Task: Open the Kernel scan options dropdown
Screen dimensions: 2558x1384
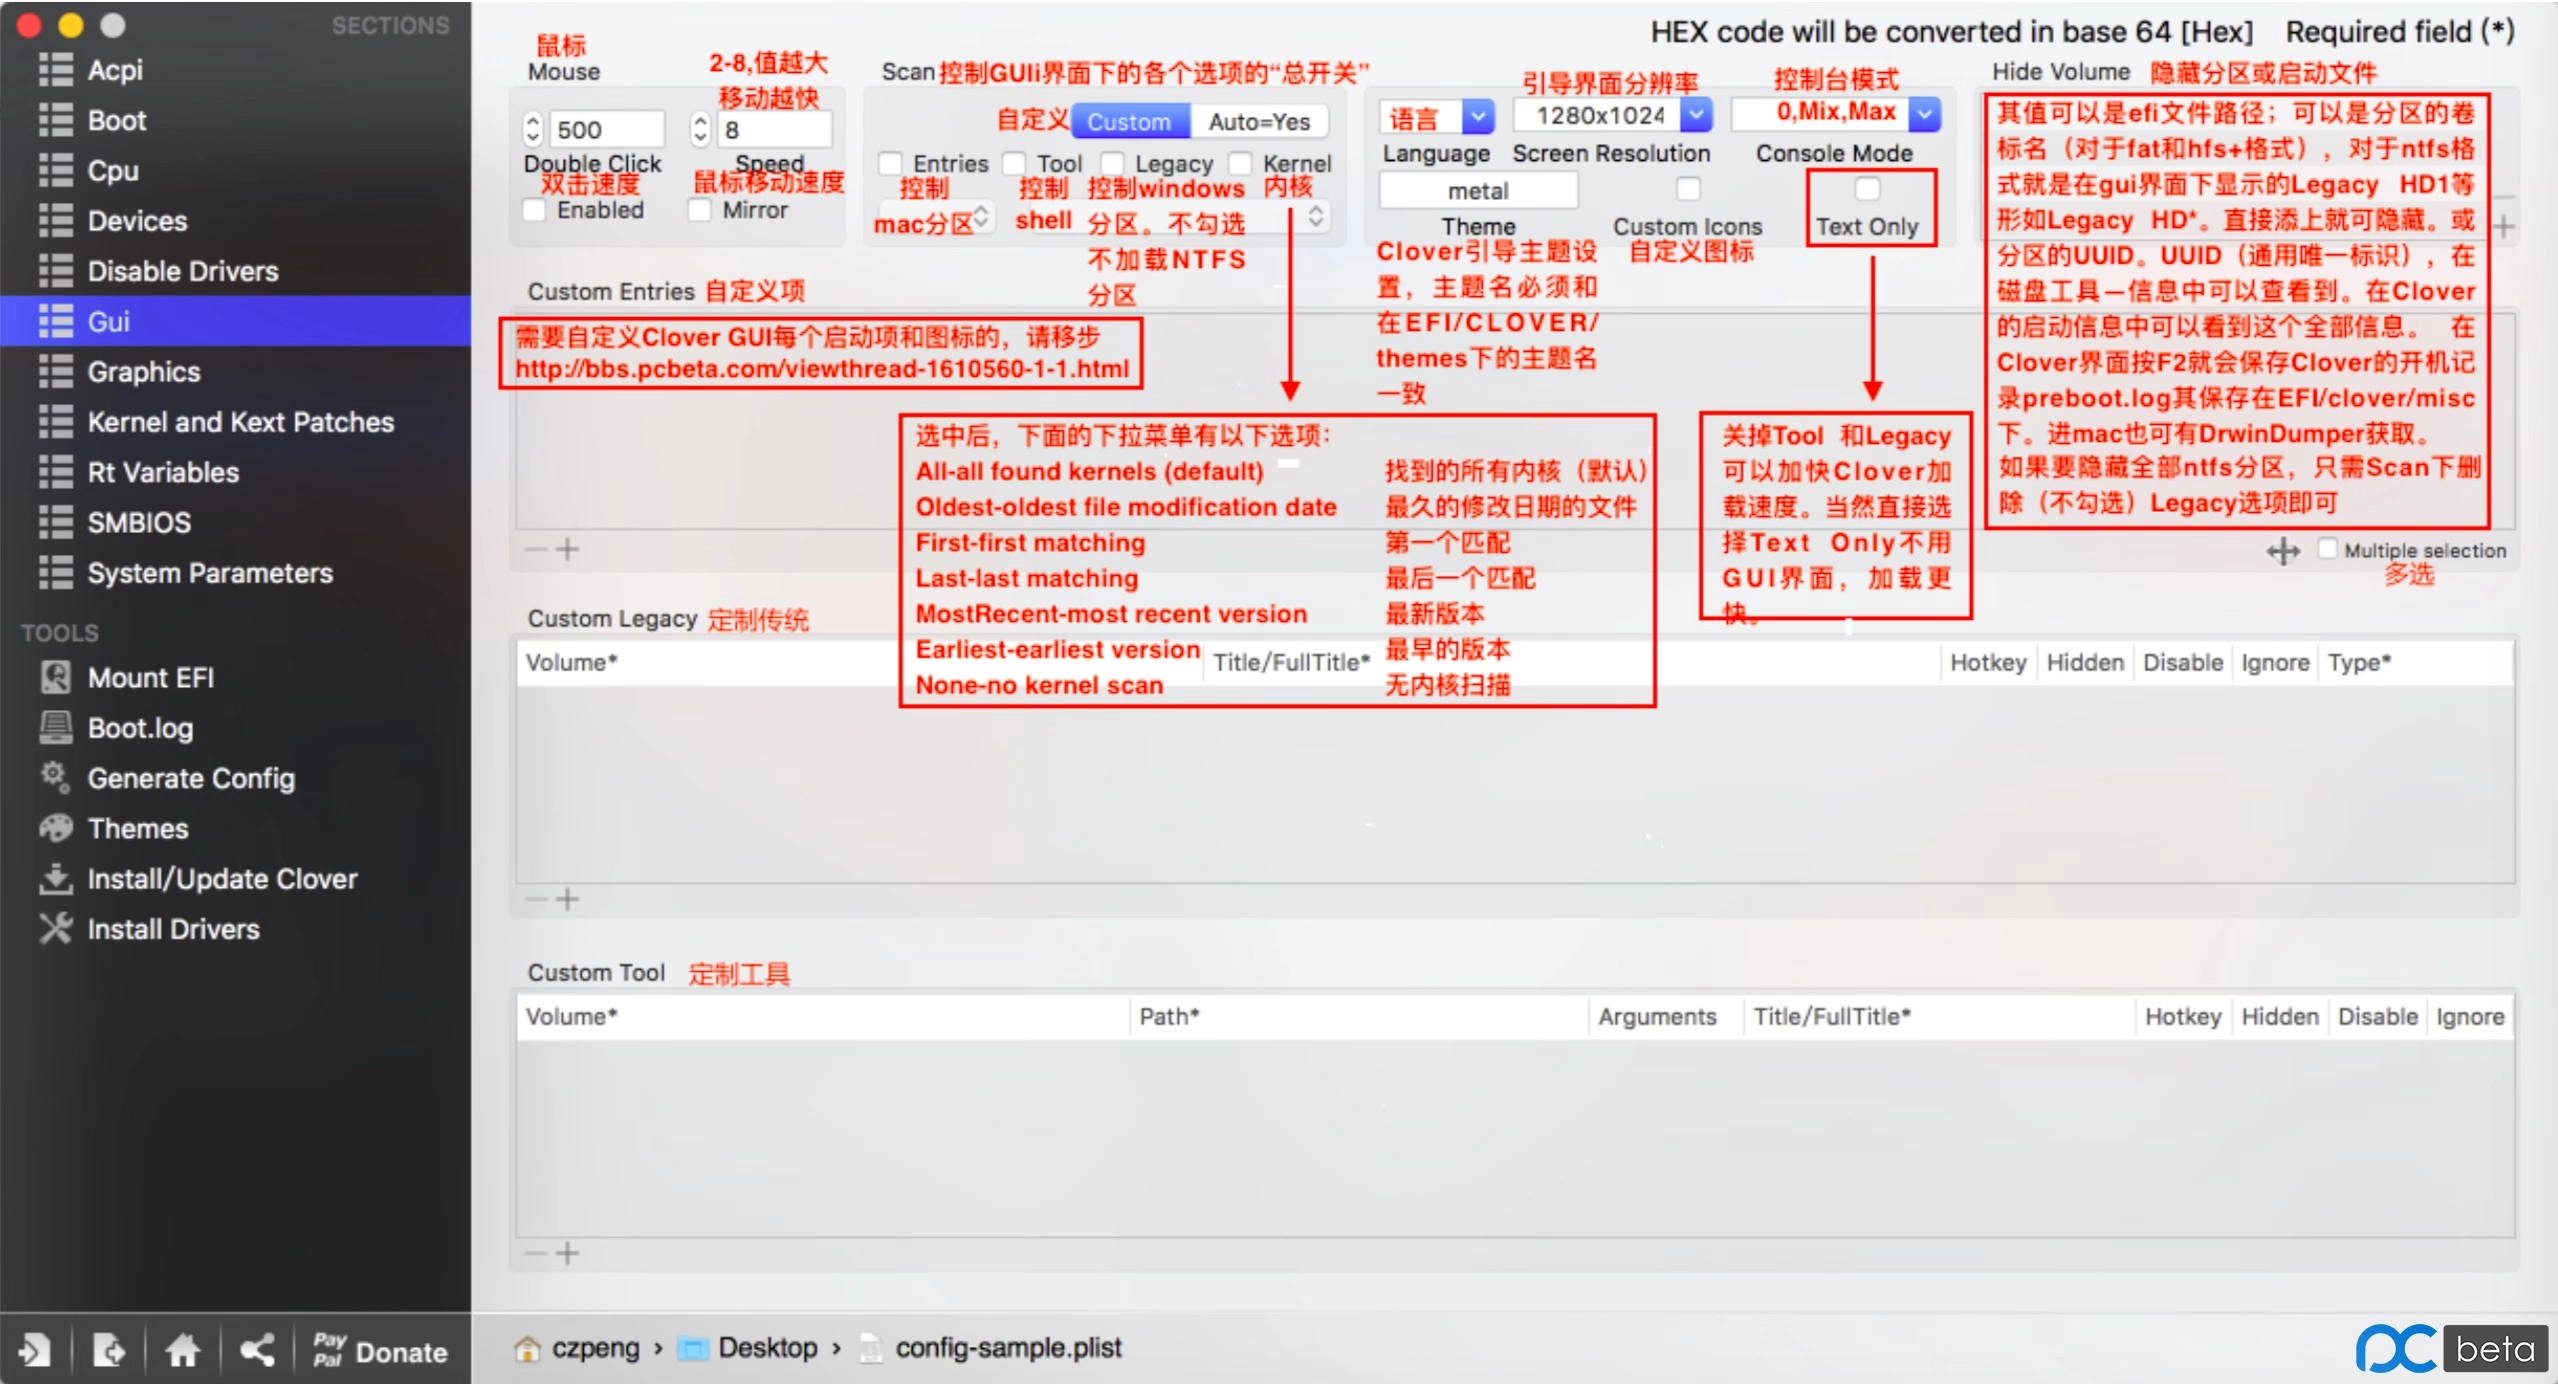Action: click(1316, 216)
